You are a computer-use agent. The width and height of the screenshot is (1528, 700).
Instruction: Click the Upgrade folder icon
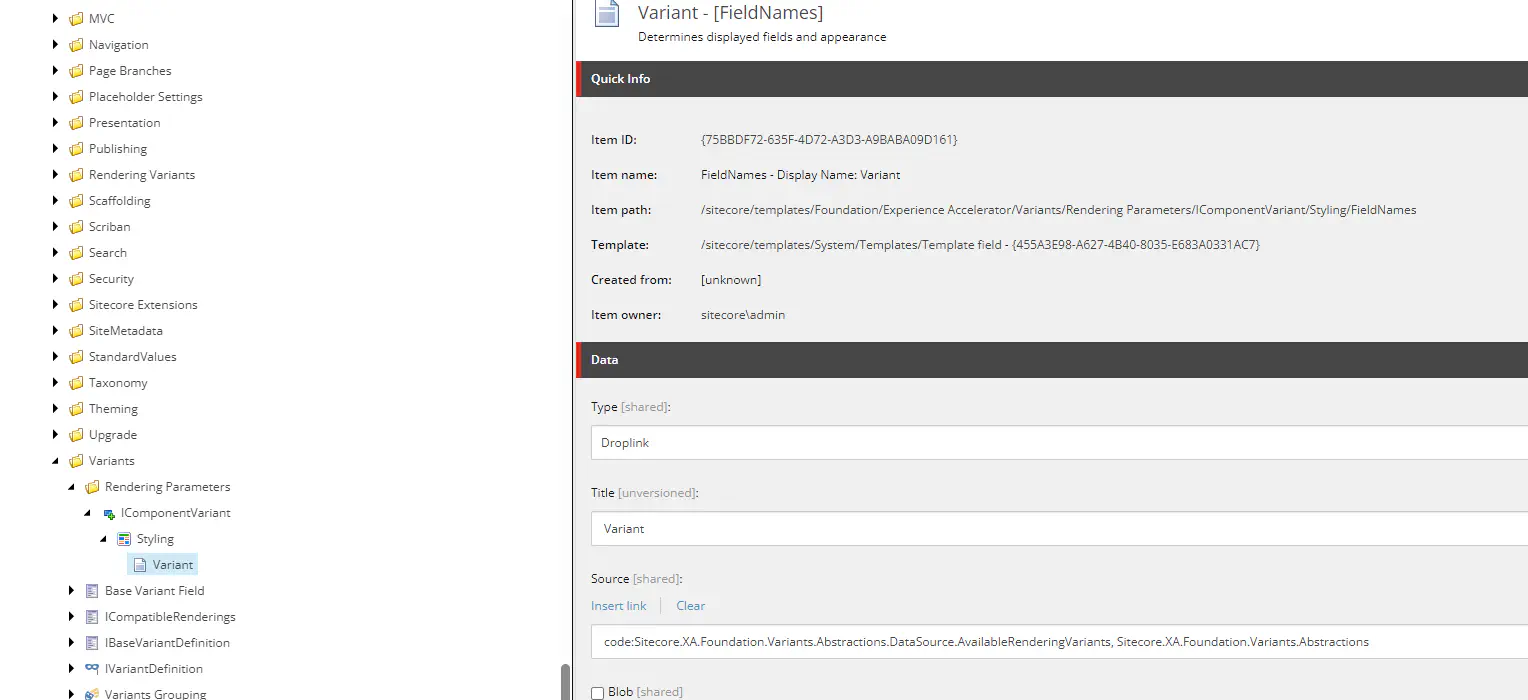click(x=76, y=435)
